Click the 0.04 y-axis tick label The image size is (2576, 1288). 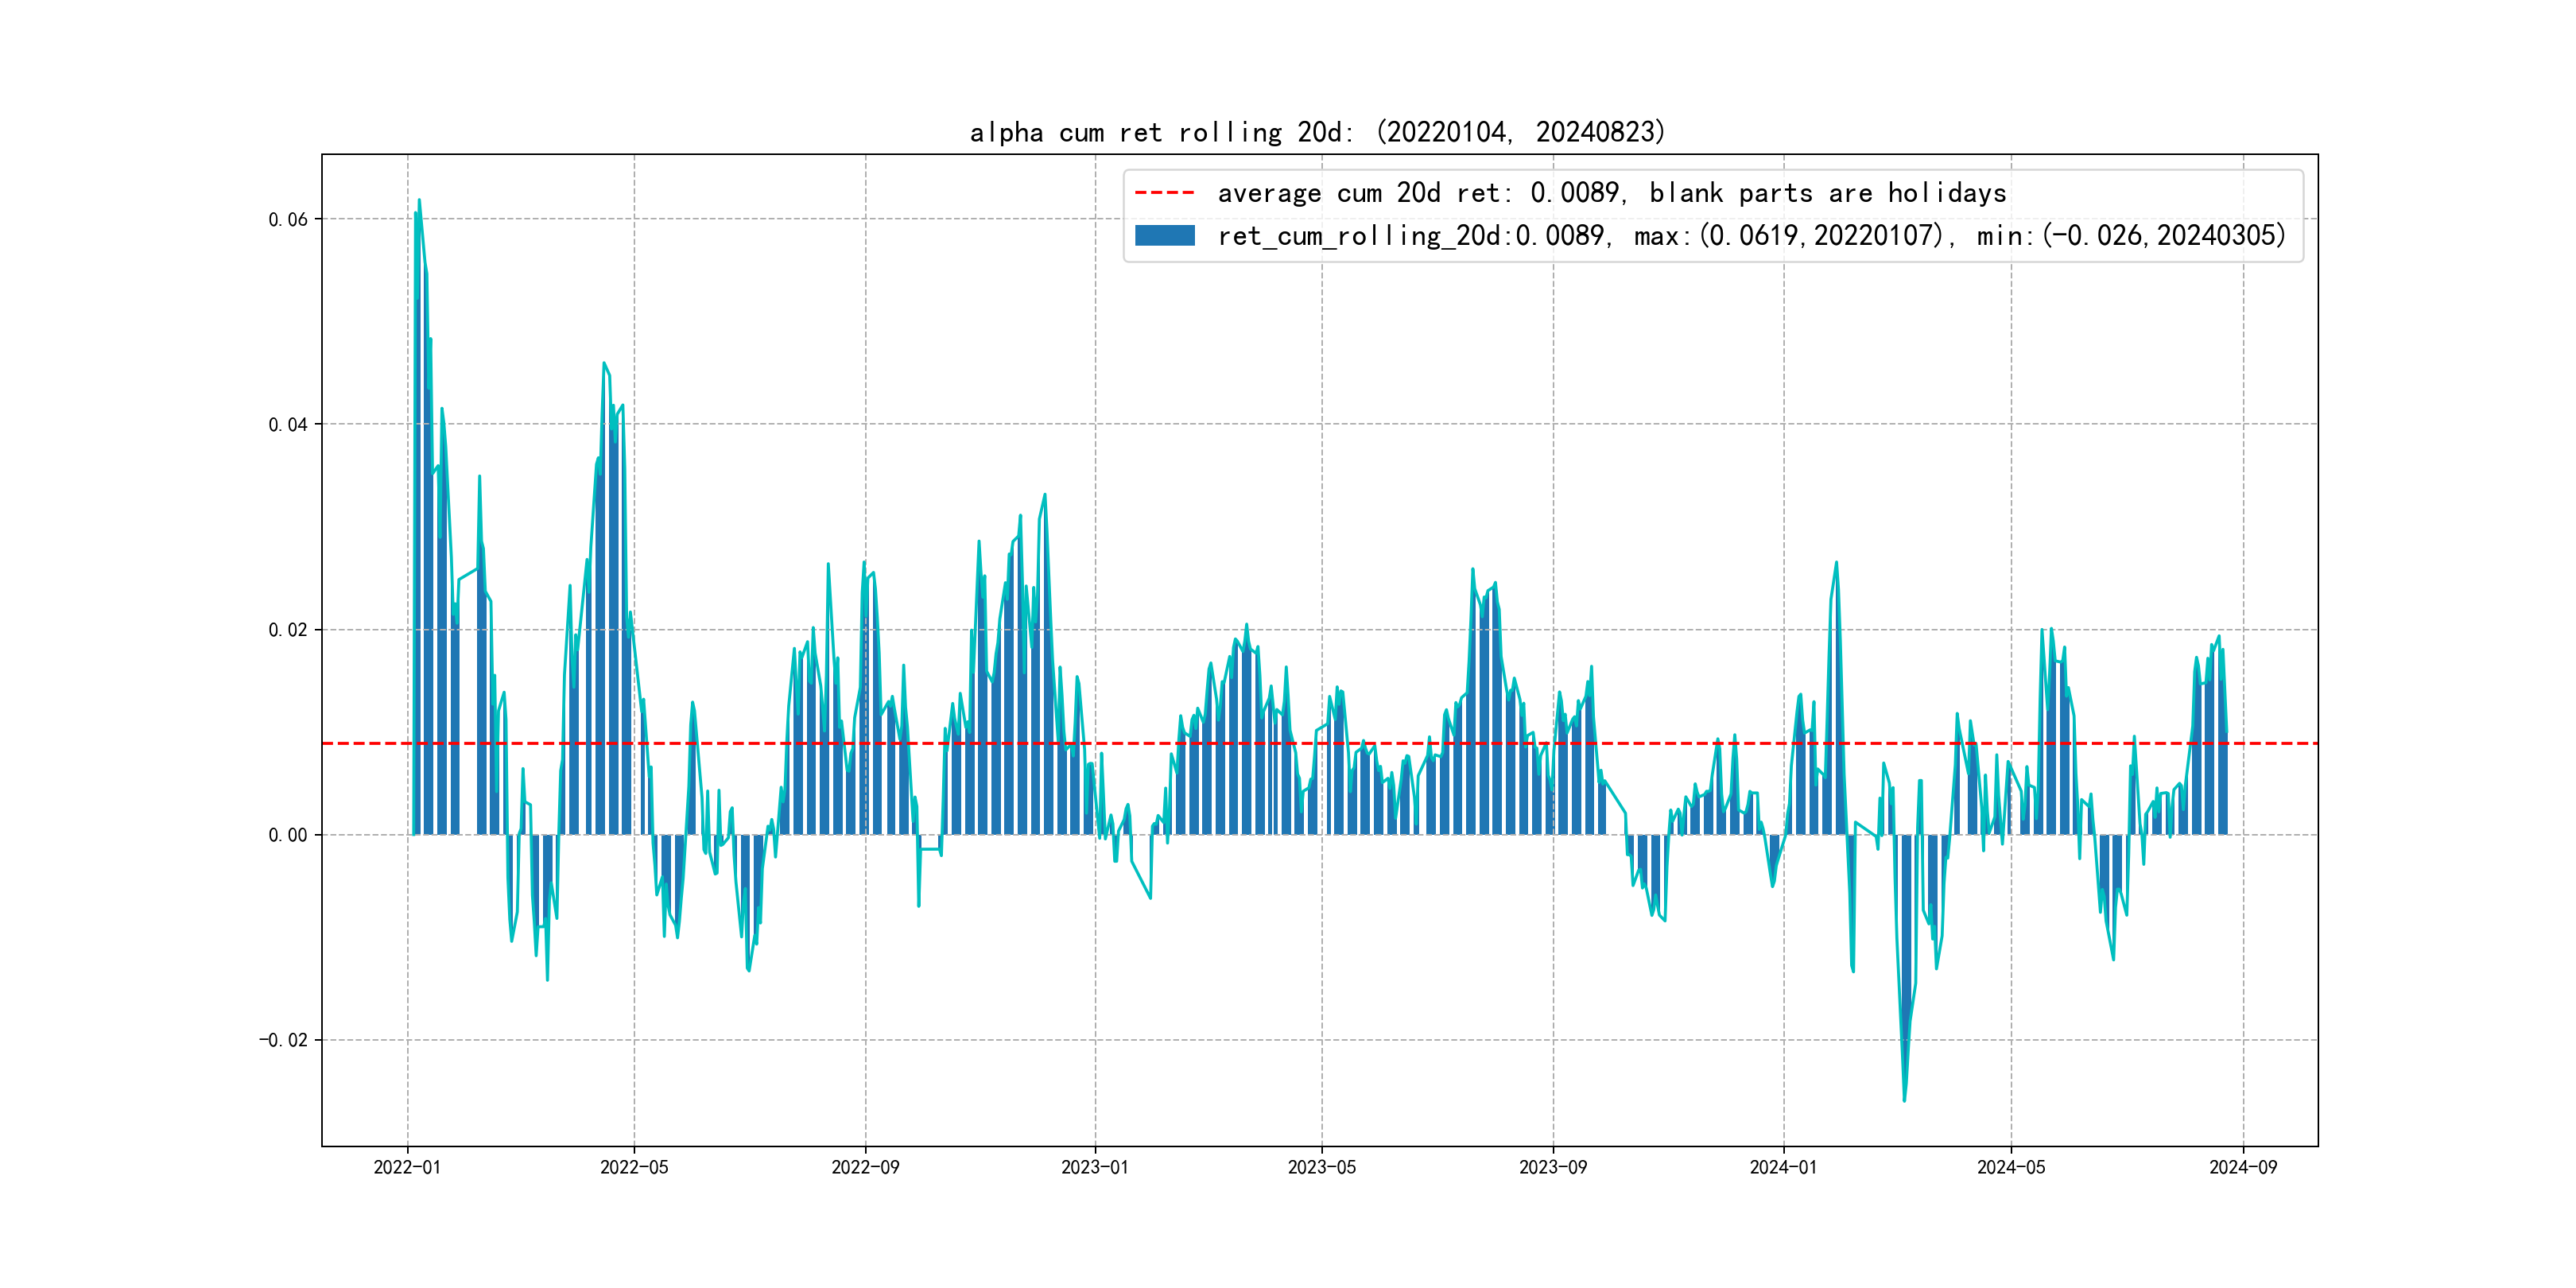(x=288, y=425)
